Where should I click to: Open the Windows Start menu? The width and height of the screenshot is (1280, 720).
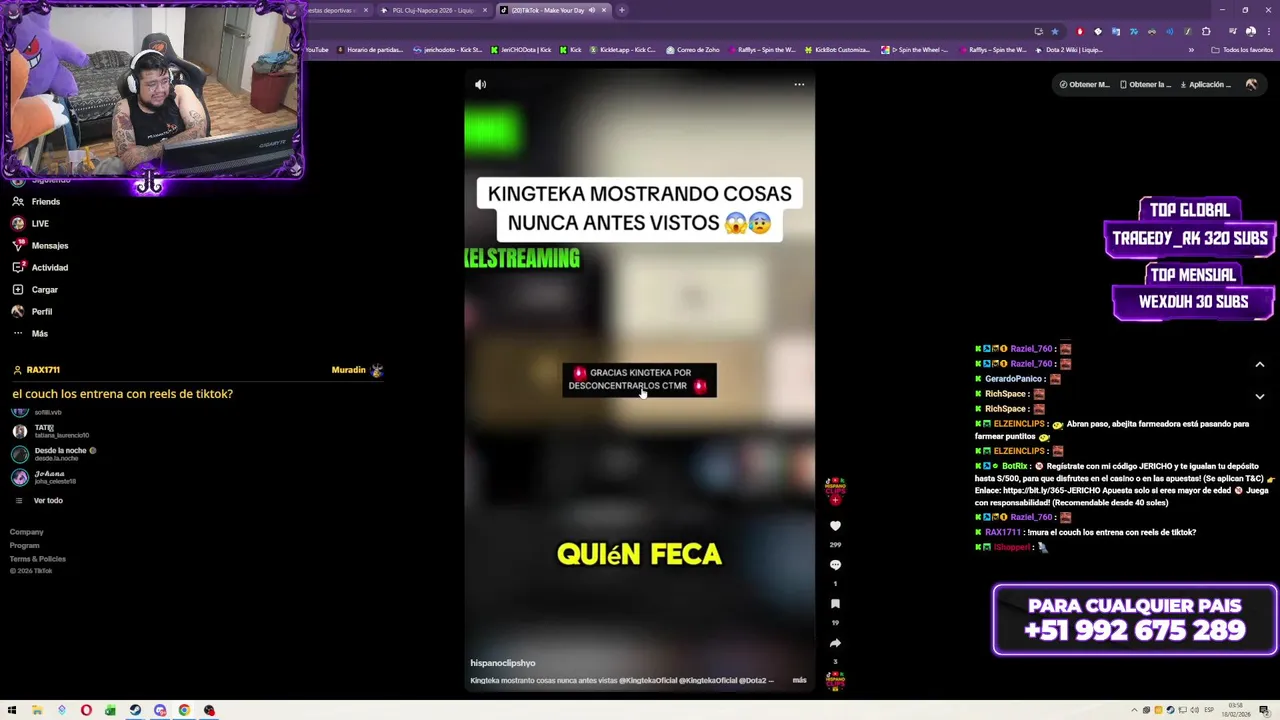(x=12, y=710)
